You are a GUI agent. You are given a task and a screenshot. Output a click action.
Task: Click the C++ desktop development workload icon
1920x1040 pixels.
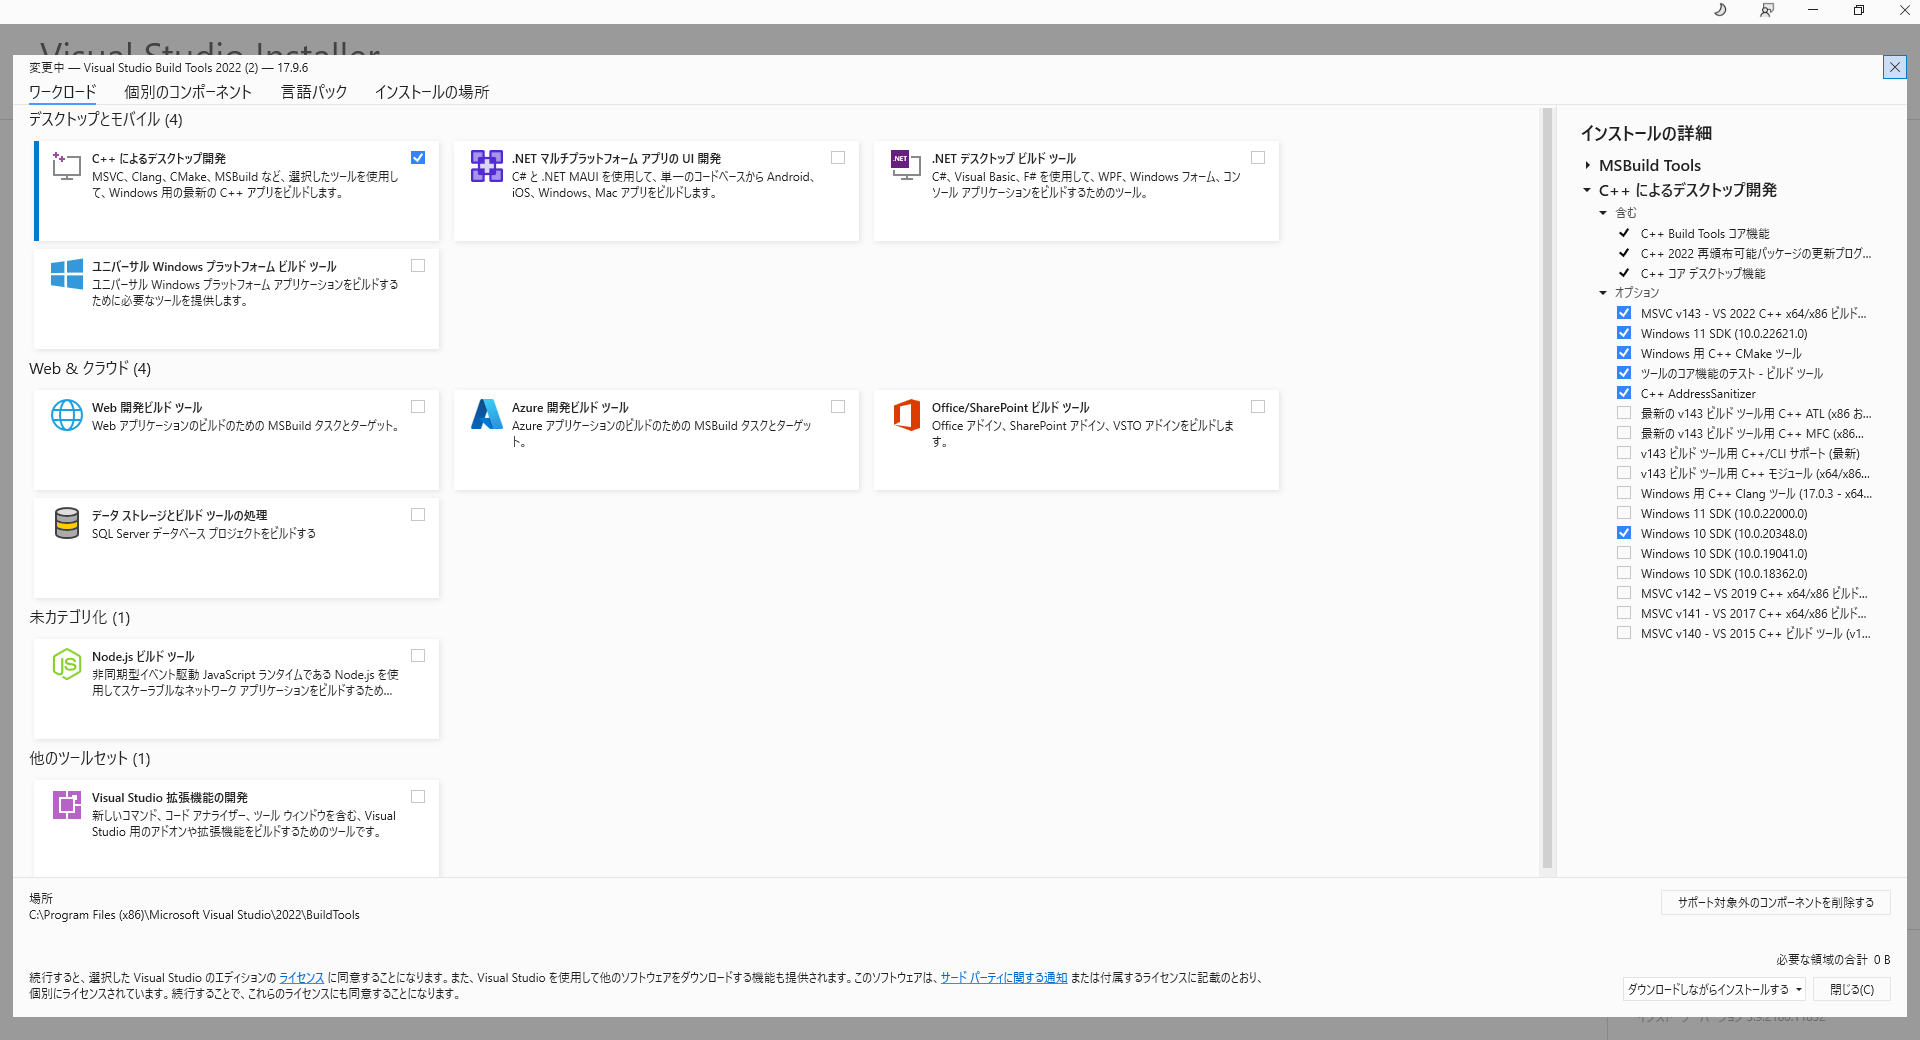[x=66, y=166]
